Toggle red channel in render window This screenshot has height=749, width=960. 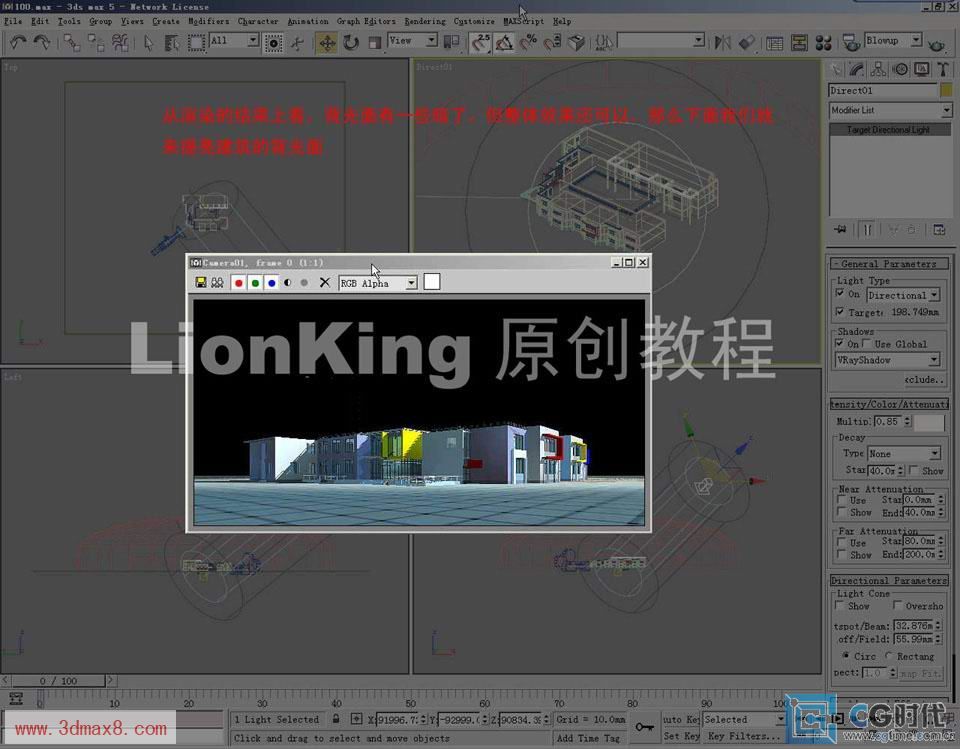[x=238, y=282]
